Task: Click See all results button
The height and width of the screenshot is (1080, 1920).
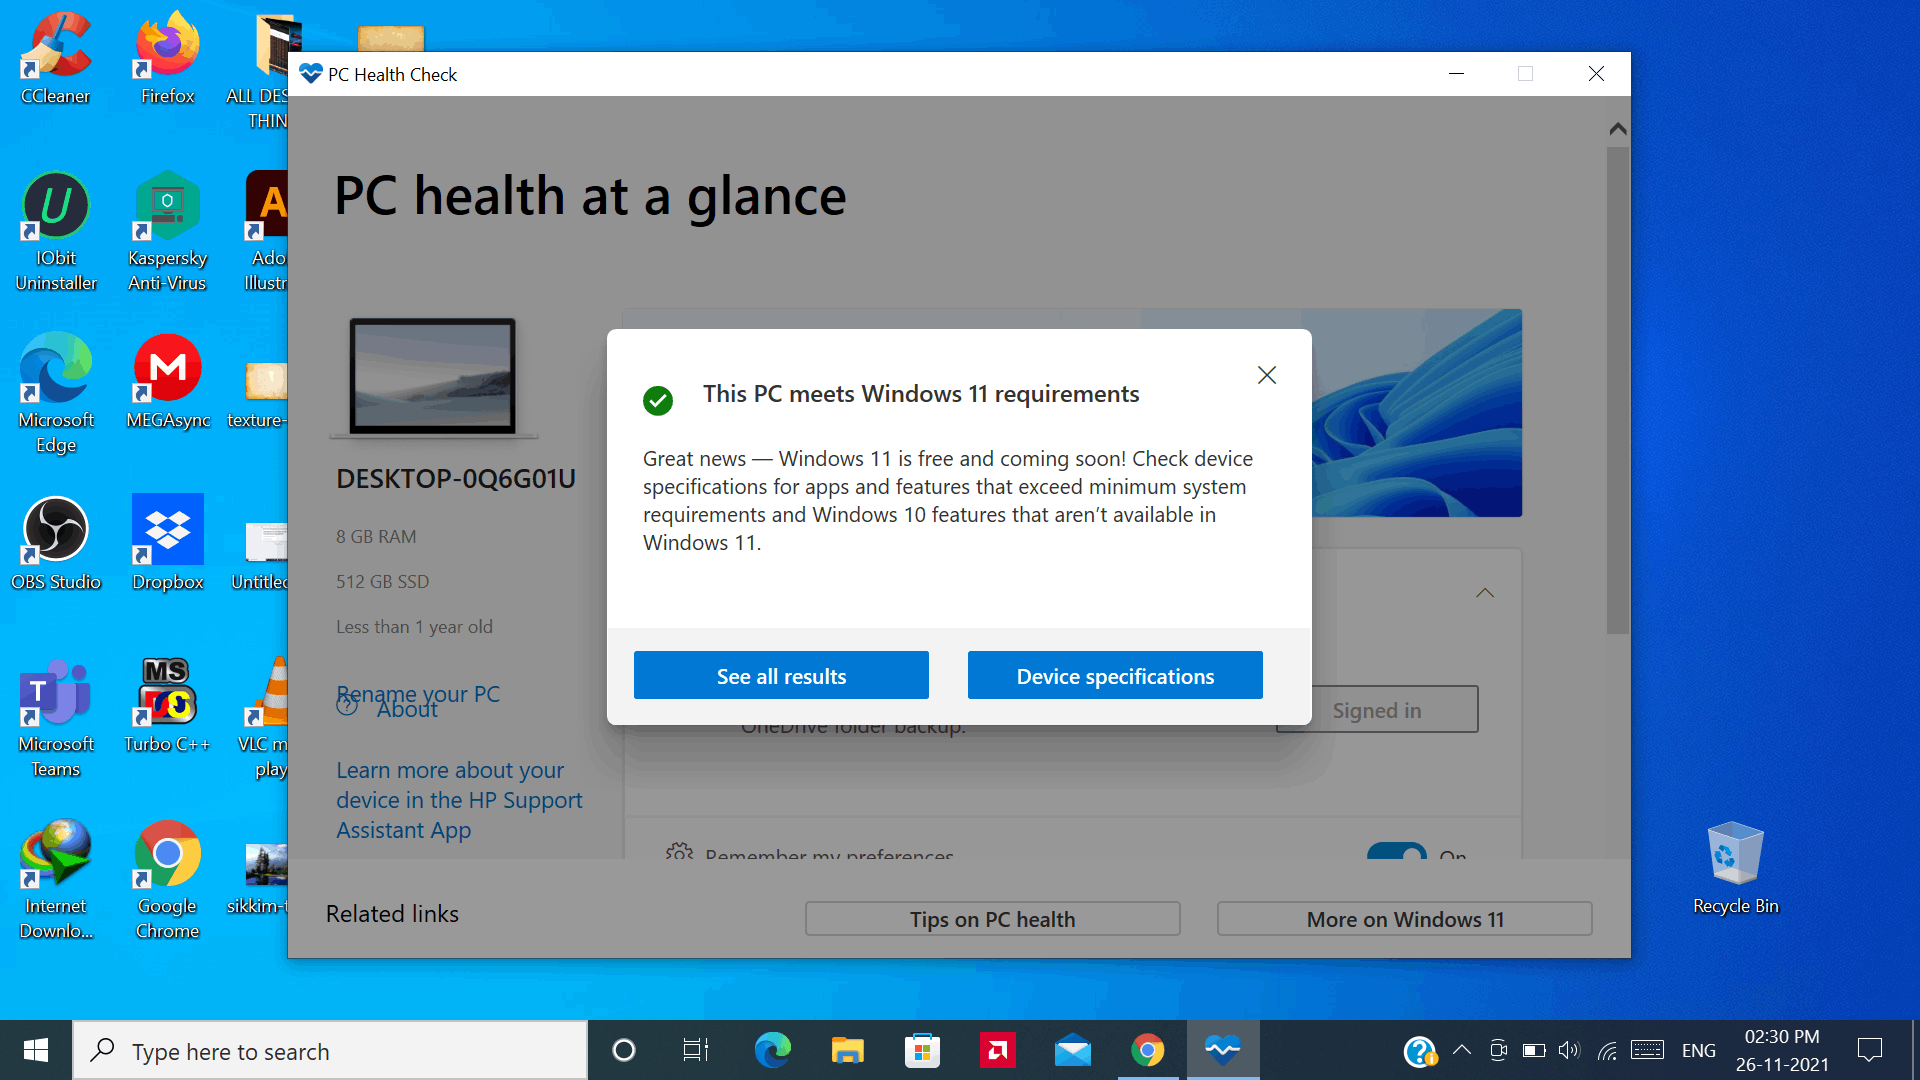Action: tap(781, 675)
